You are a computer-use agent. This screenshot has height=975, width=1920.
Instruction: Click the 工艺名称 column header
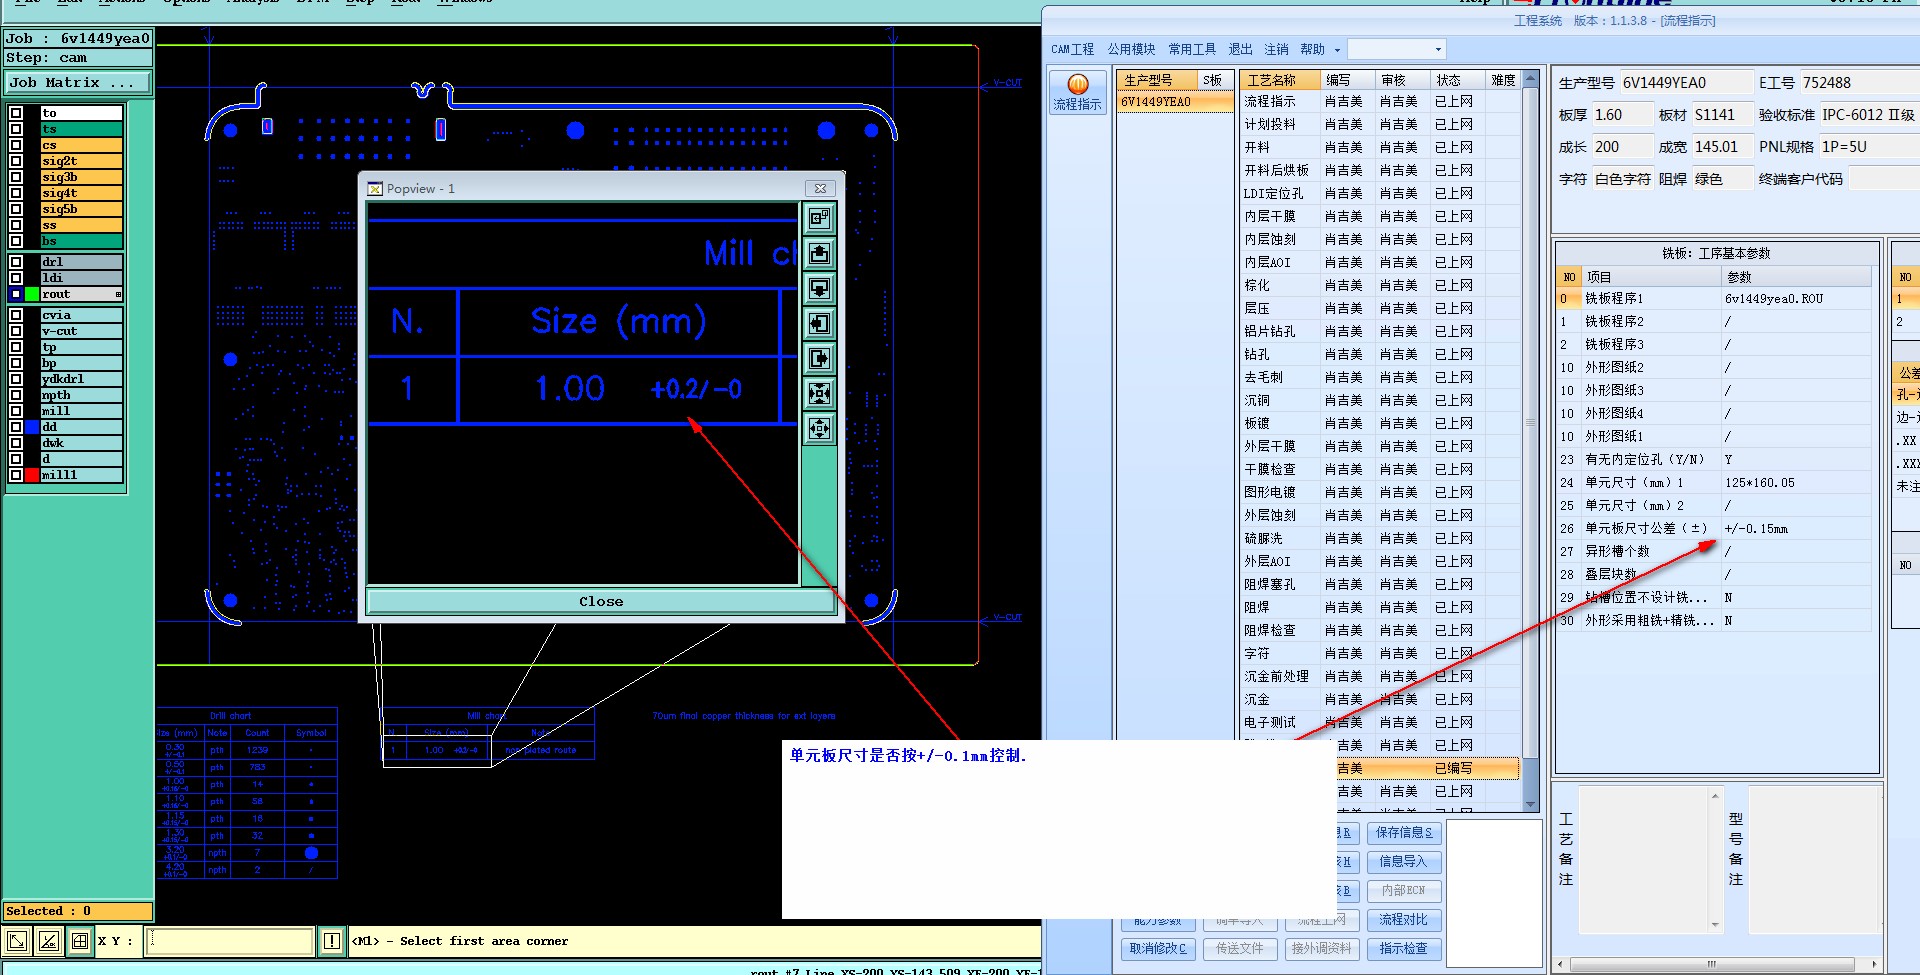coord(1280,80)
